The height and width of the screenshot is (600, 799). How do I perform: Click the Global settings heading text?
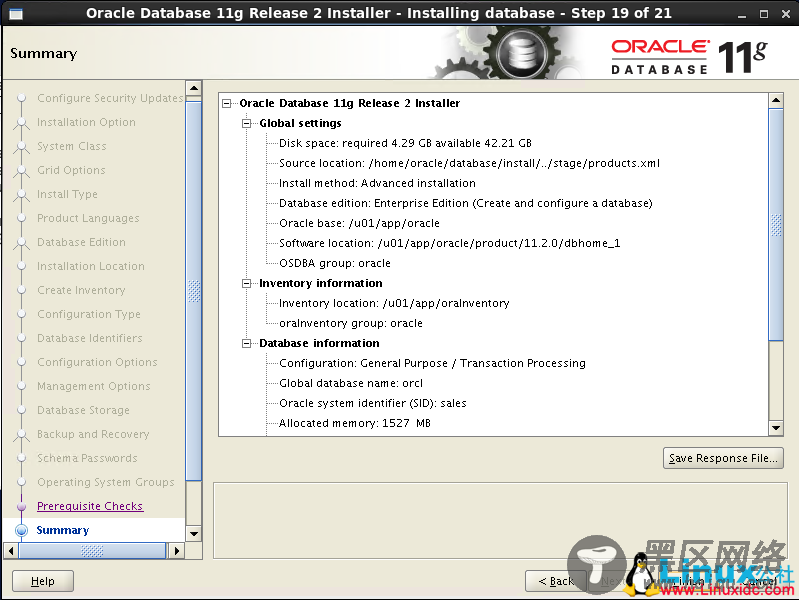(x=300, y=123)
